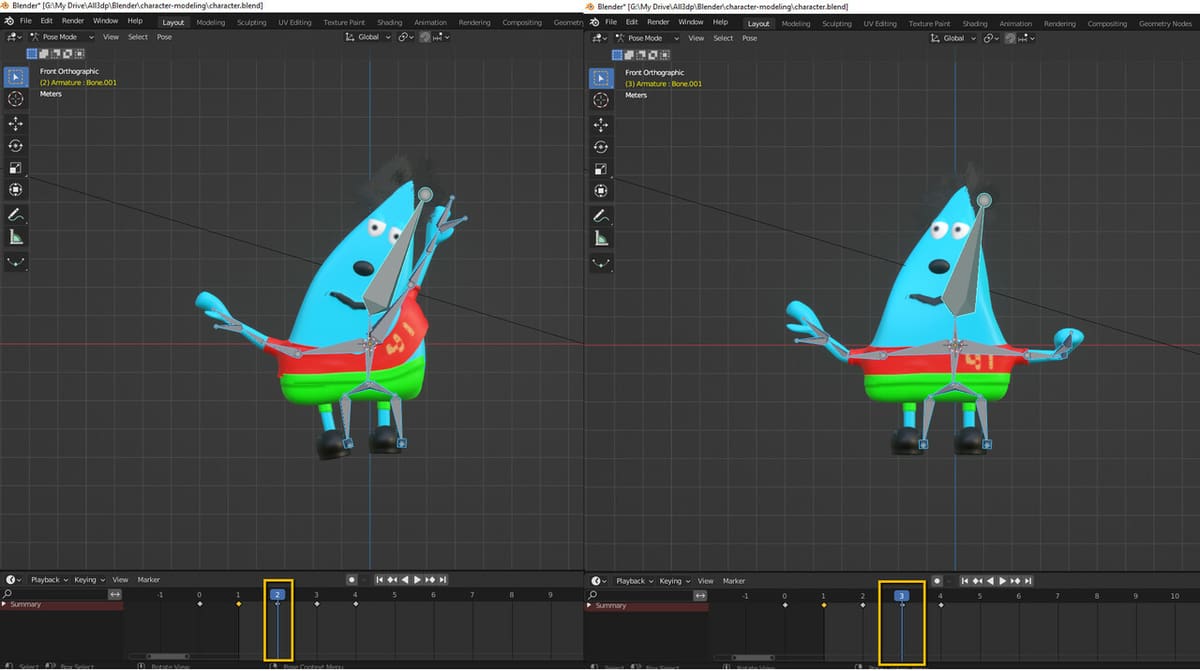Enable 'set new selection' mode in right window
1200x671 pixels.
click(x=617, y=53)
